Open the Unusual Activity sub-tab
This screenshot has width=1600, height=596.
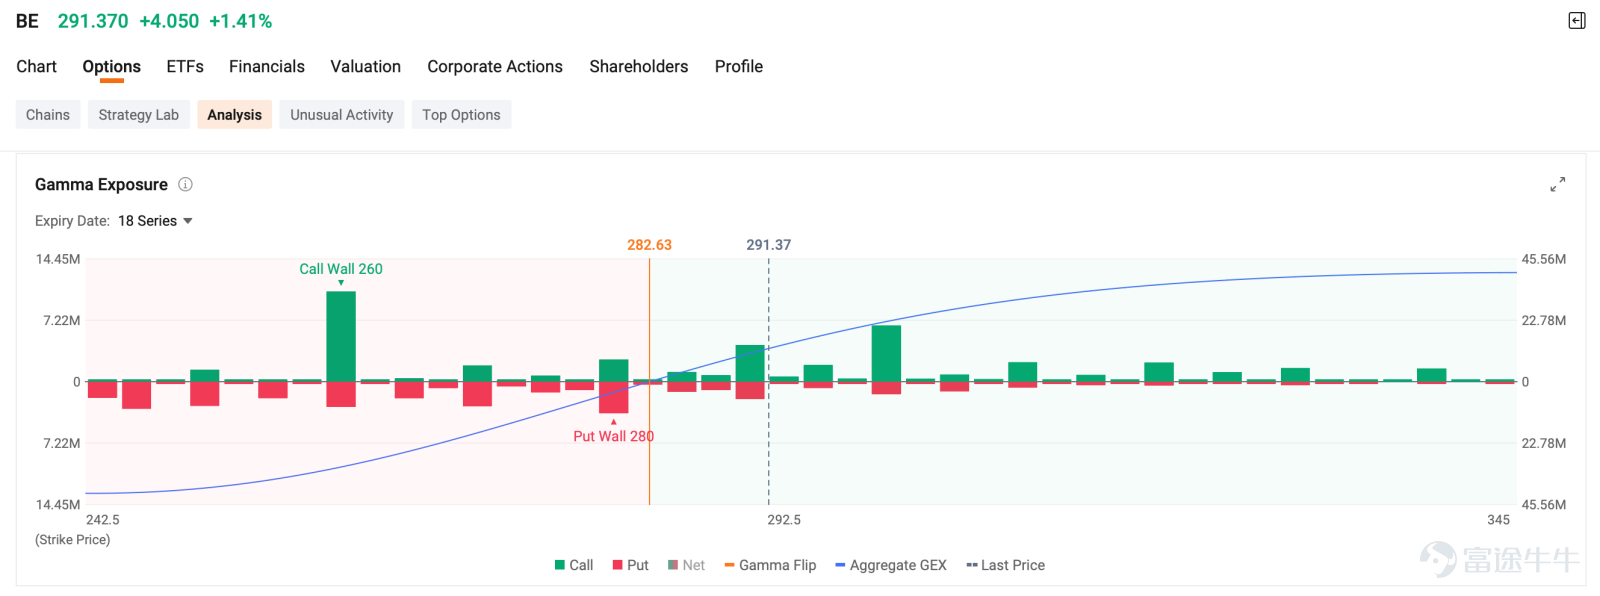point(342,115)
